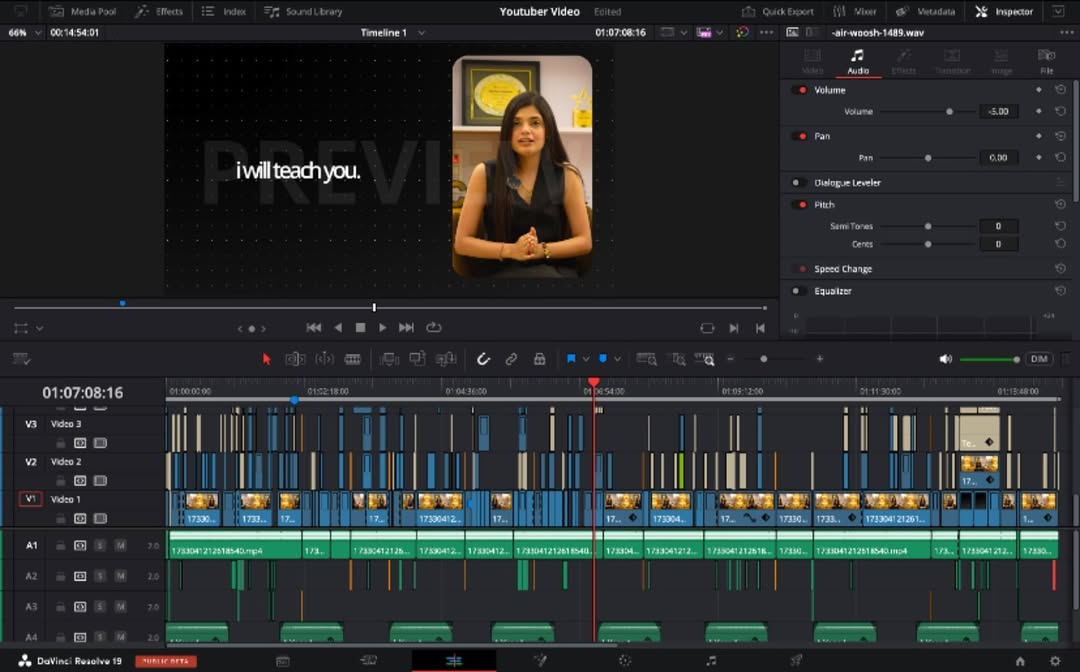This screenshot has height=672, width=1080.
Task: Click the Volume slider handle in Inspector
Action: (x=949, y=112)
